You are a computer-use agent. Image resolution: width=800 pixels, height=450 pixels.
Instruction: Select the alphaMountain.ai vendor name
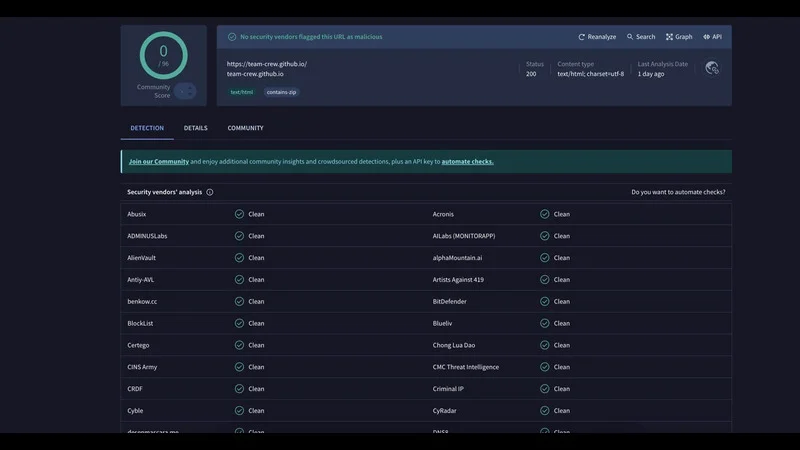tap(457, 258)
